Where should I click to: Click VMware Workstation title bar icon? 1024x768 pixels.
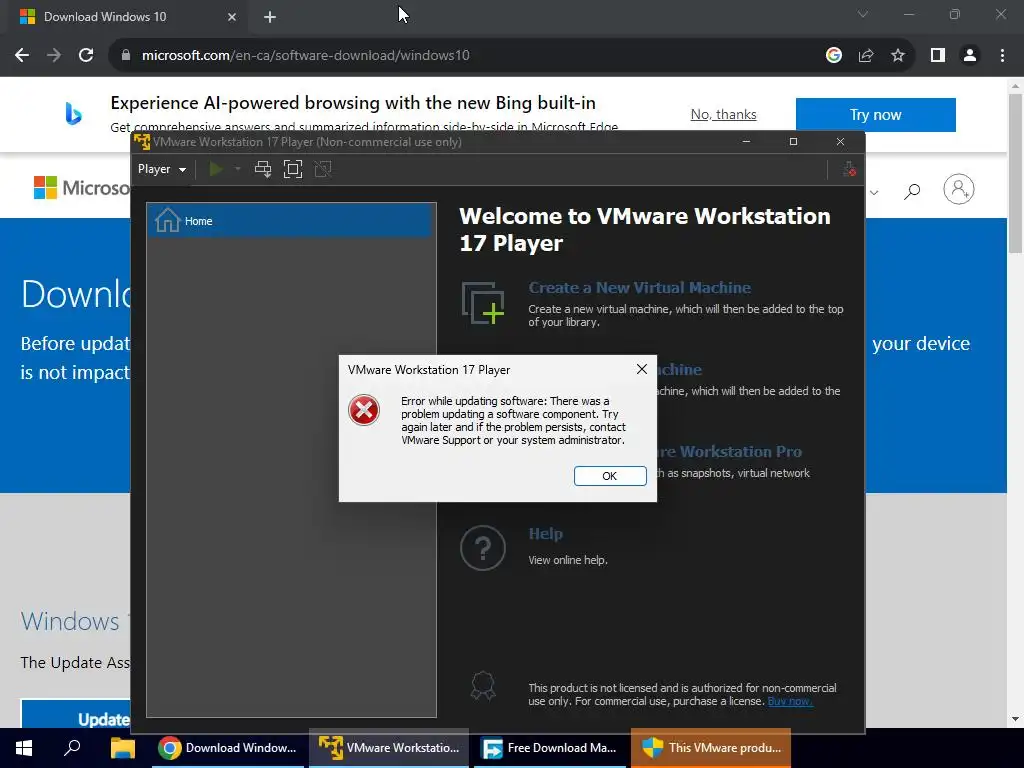coord(142,142)
